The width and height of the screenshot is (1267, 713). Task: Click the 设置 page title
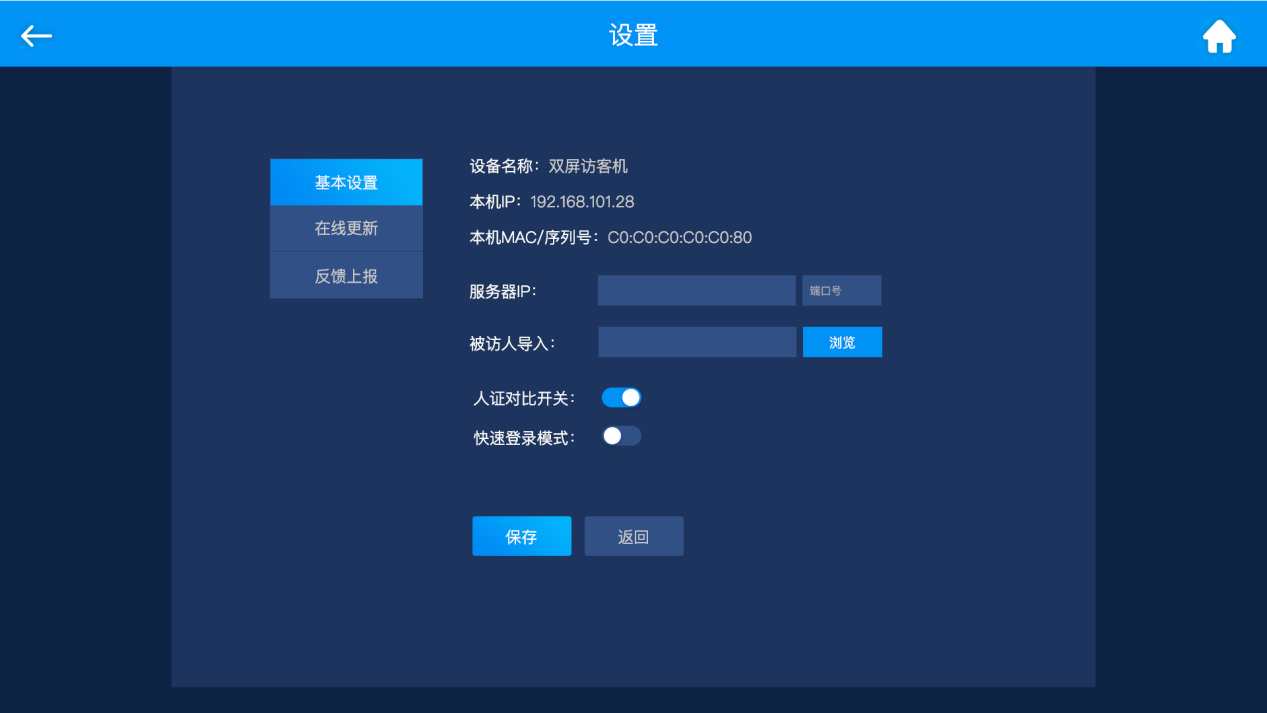coord(633,36)
